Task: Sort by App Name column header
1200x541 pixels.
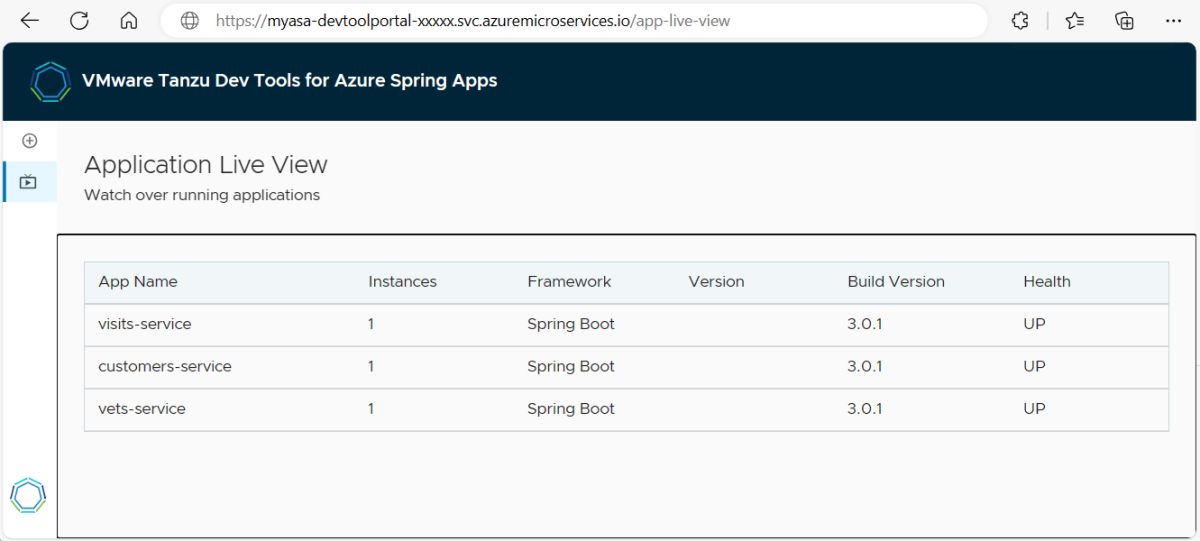Action: tap(138, 282)
